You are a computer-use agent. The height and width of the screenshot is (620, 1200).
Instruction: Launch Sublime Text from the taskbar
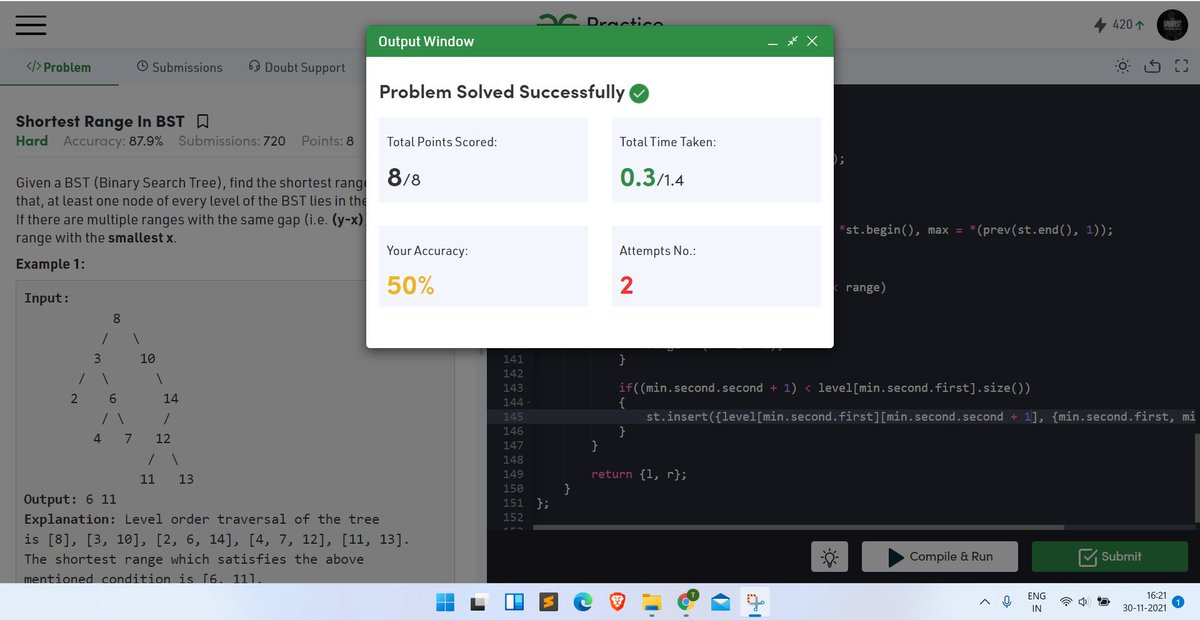pyautogui.click(x=549, y=601)
